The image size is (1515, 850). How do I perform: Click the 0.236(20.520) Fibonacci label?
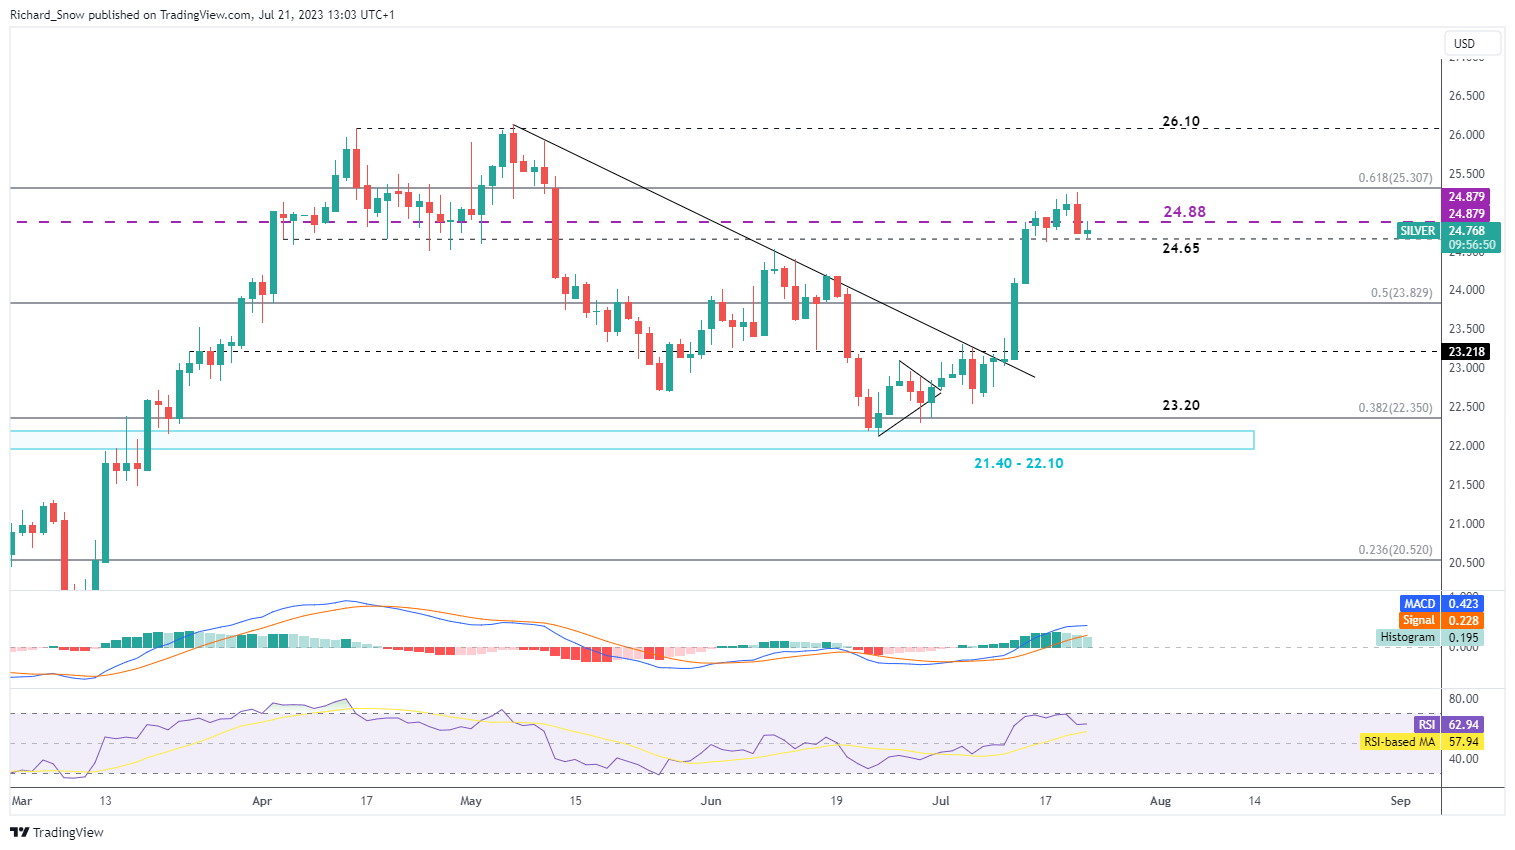[x=1395, y=550]
